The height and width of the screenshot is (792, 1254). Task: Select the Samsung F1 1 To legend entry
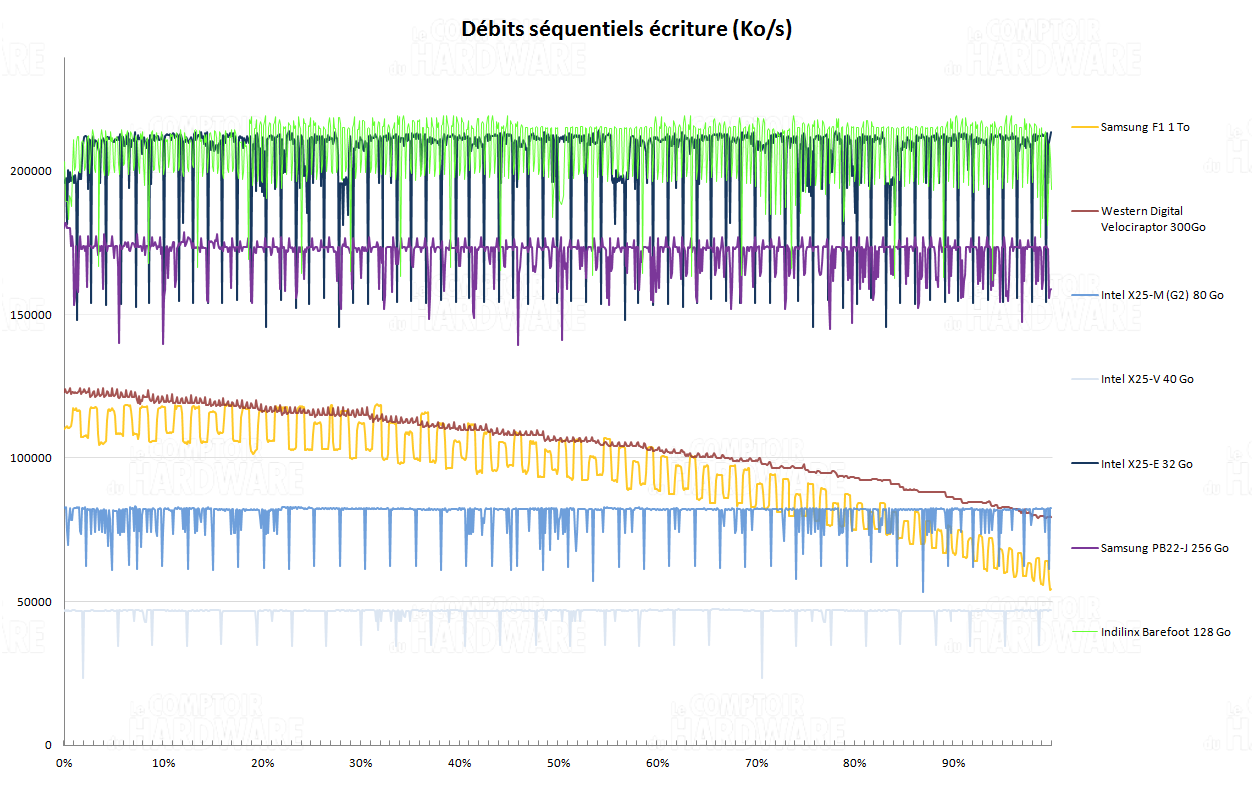(x=1145, y=127)
